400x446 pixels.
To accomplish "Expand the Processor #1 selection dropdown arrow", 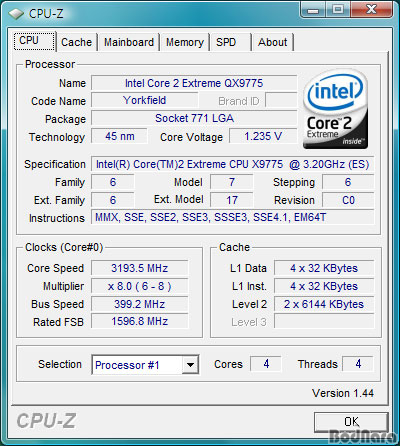I will tap(190, 365).
